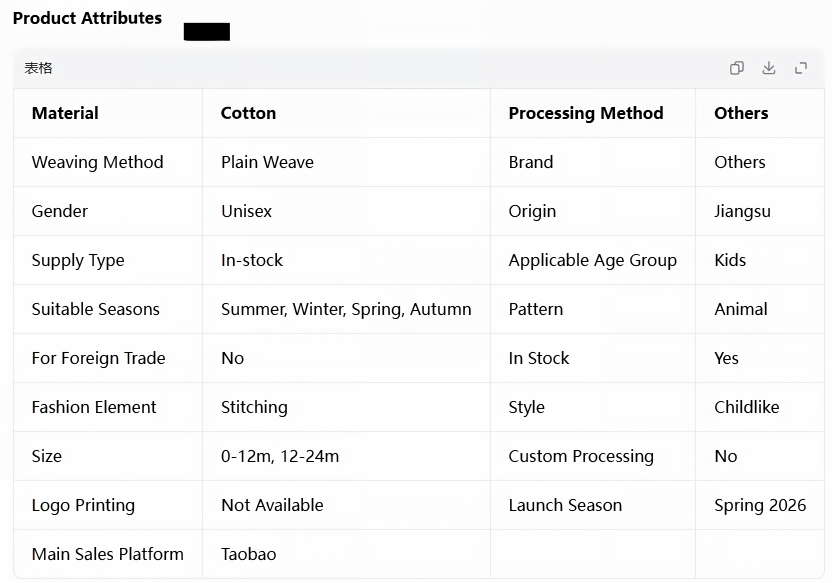Screen dimensions: 832x583
Task: Select the Material header cell
Action: coord(108,113)
